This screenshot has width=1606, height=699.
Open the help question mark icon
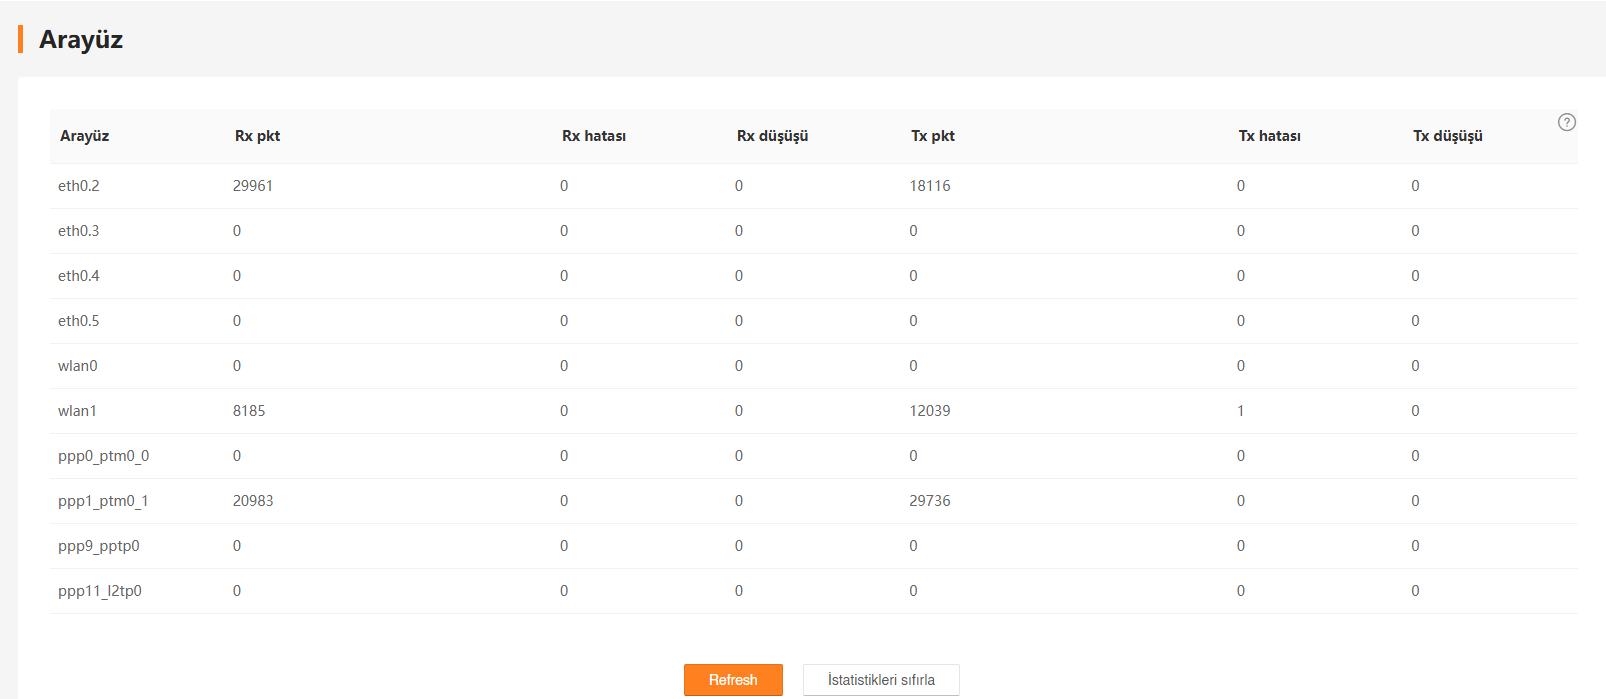point(1567,122)
